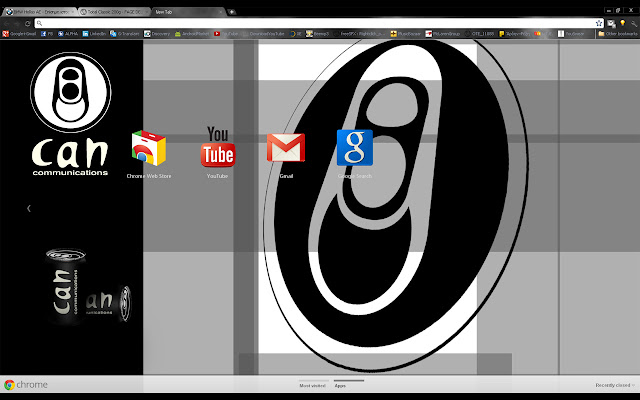This screenshot has width=640, height=400.
Task: Open the FreeSFX bookmark
Action: click(x=360, y=34)
